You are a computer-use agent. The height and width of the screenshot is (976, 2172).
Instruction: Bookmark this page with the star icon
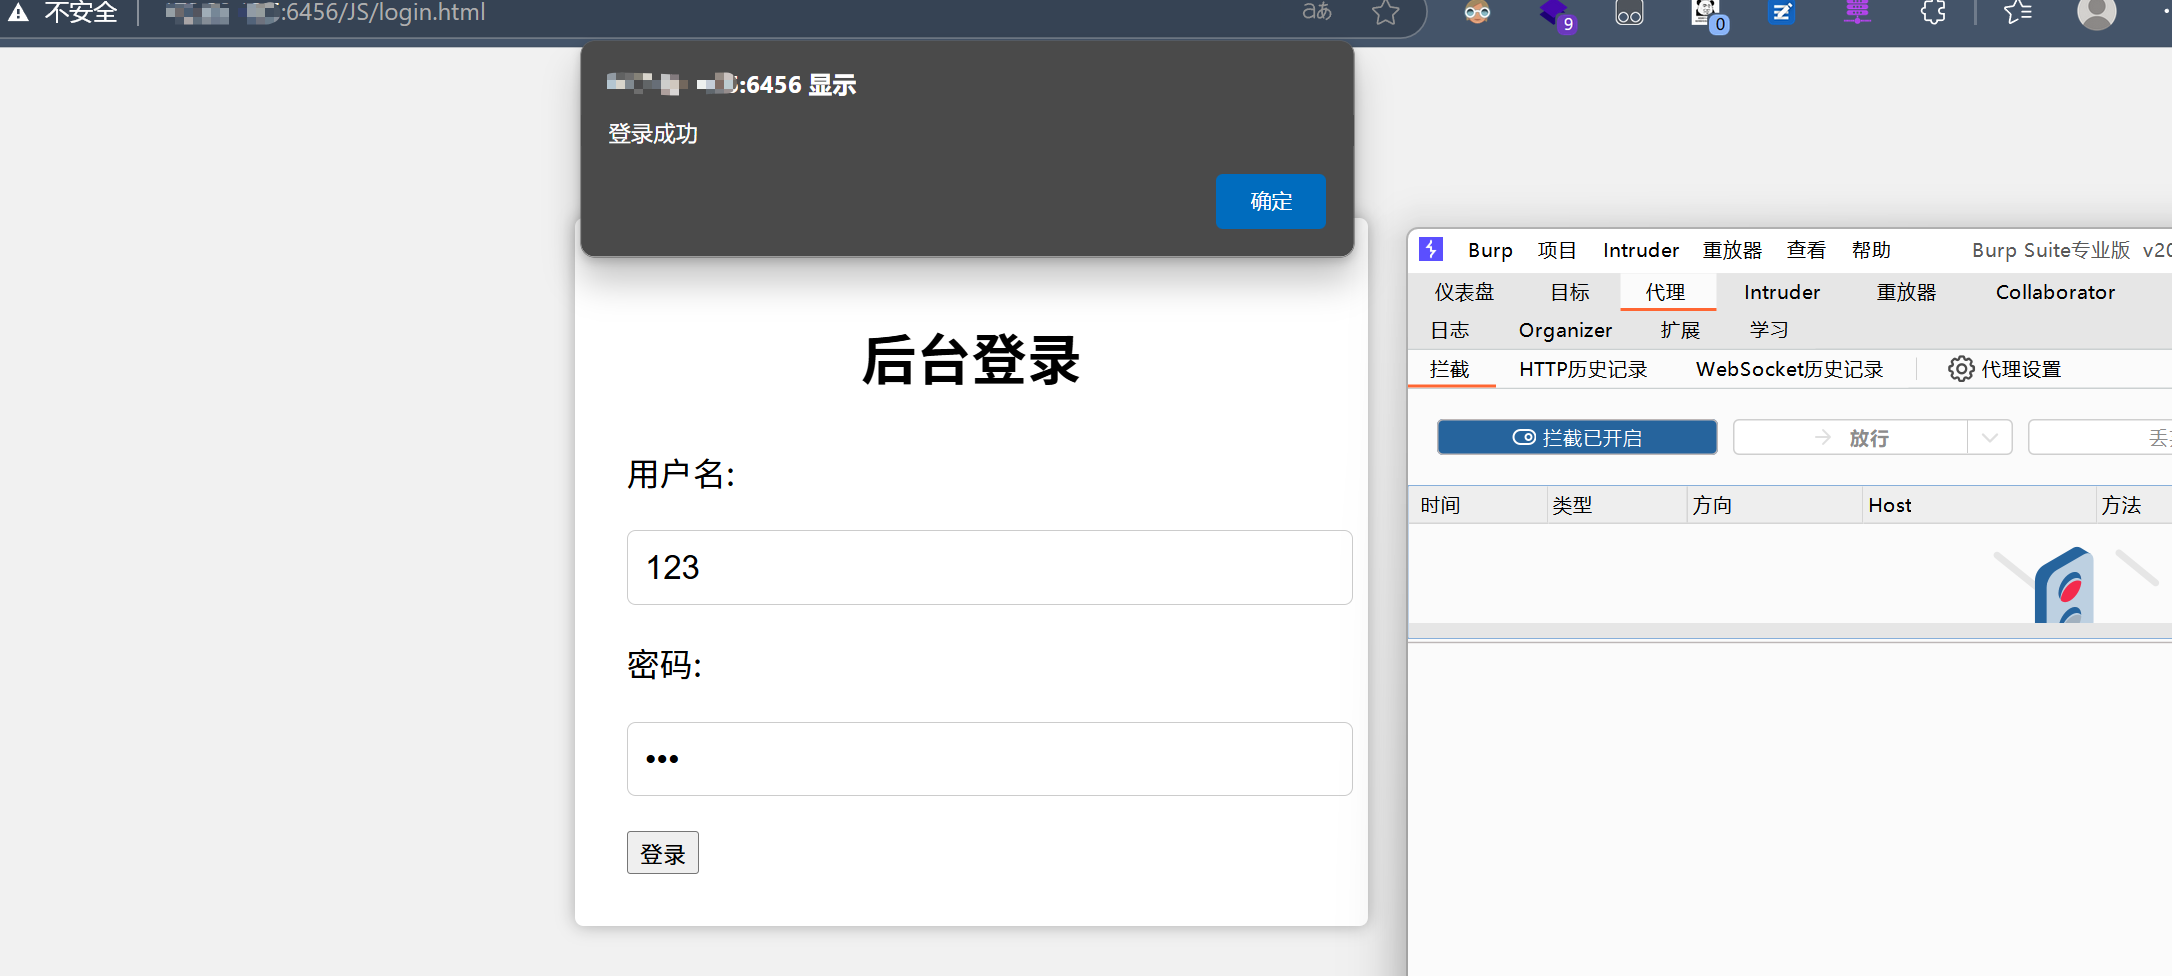coord(1385,12)
